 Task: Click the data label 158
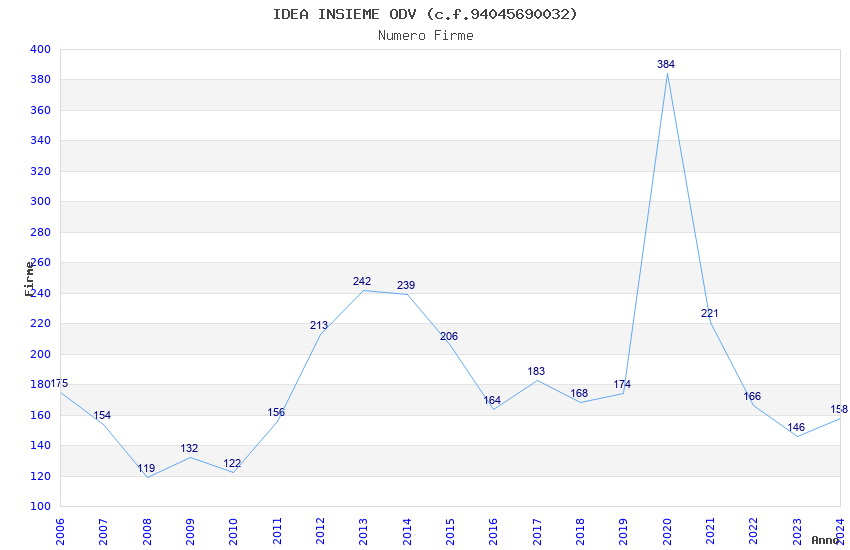click(839, 409)
